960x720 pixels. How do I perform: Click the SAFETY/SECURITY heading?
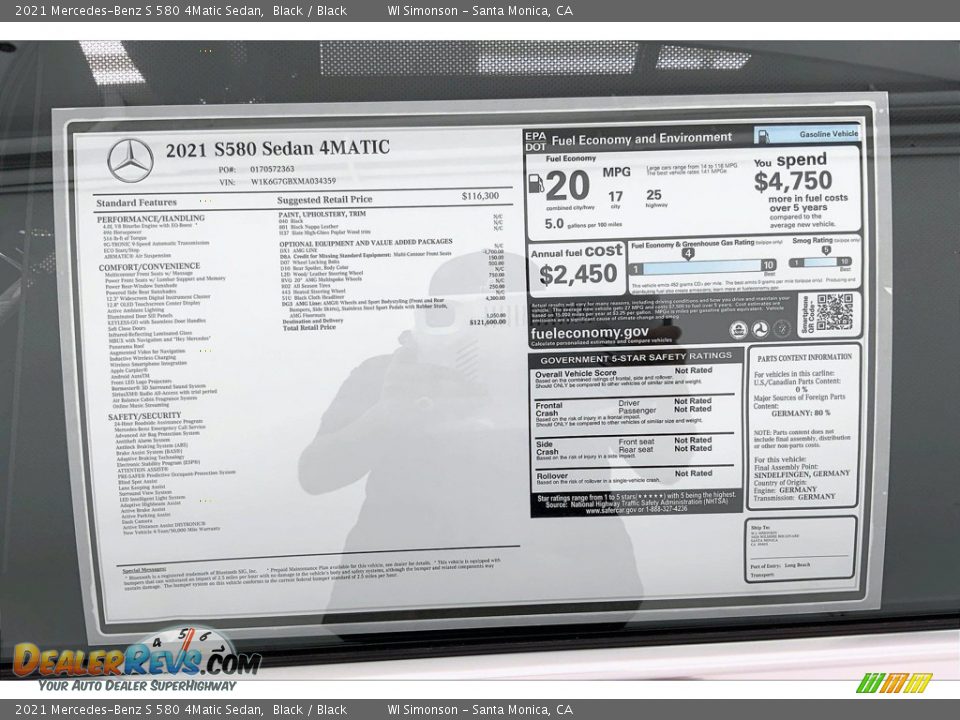144,416
